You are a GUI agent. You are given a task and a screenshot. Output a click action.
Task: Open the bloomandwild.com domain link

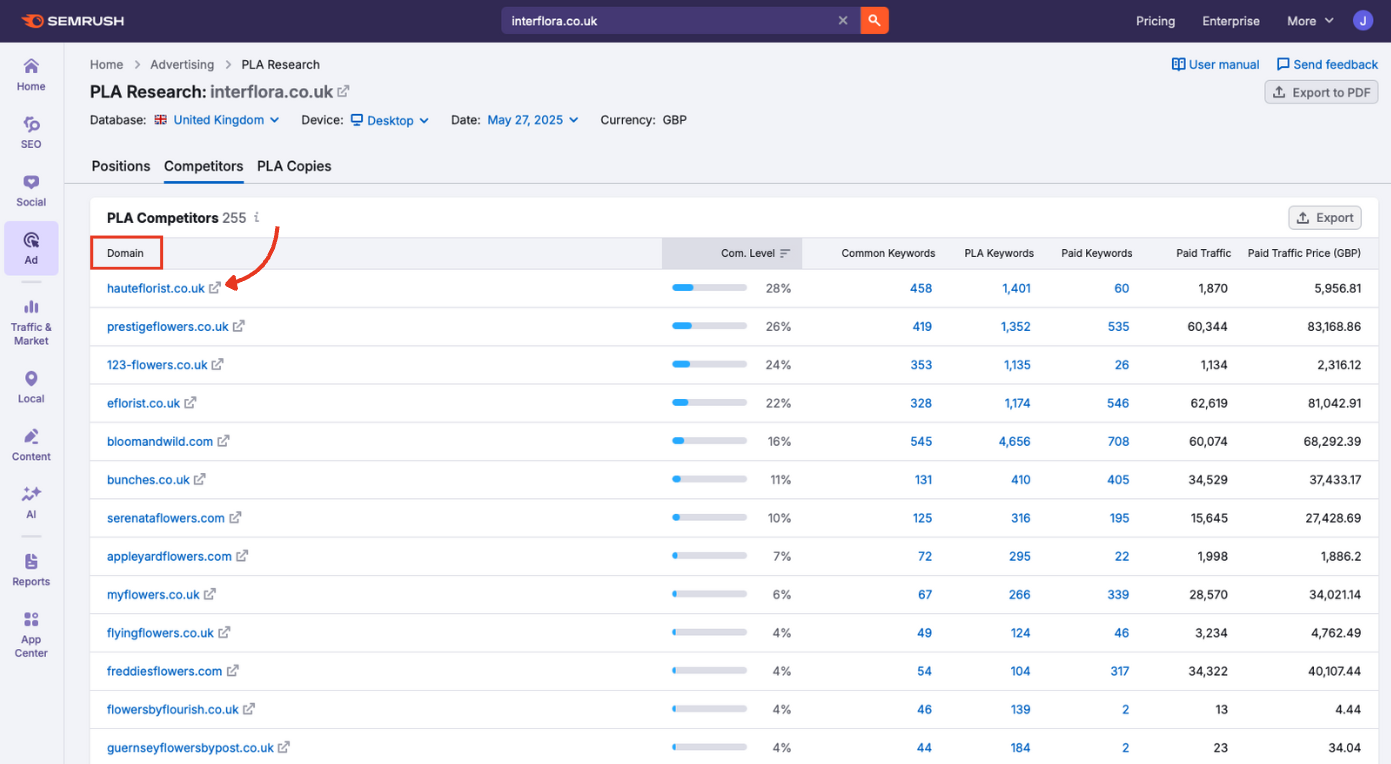[160, 441]
